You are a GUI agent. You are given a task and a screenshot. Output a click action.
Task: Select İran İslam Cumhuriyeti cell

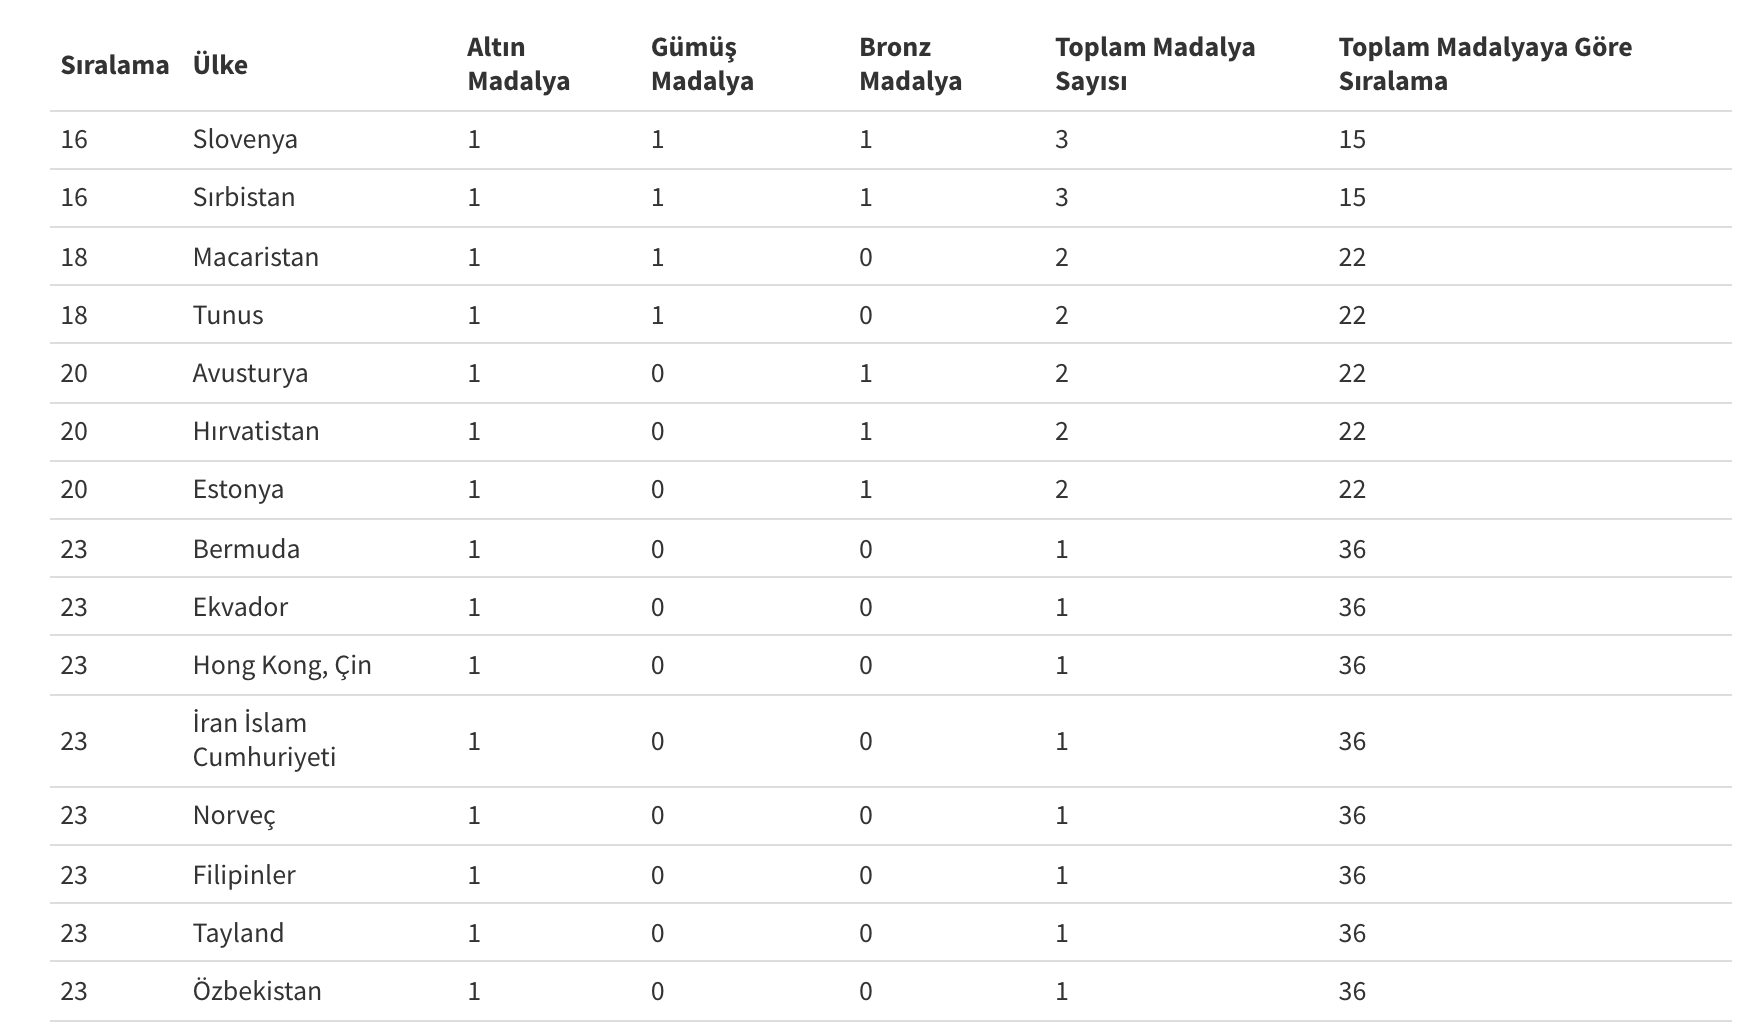[x=264, y=740]
